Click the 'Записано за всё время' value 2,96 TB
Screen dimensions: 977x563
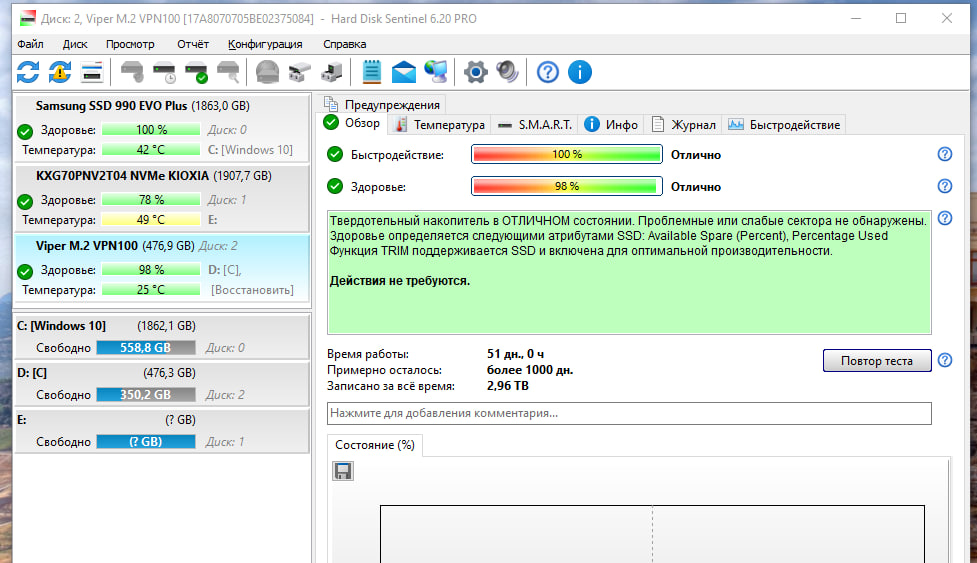(508, 386)
